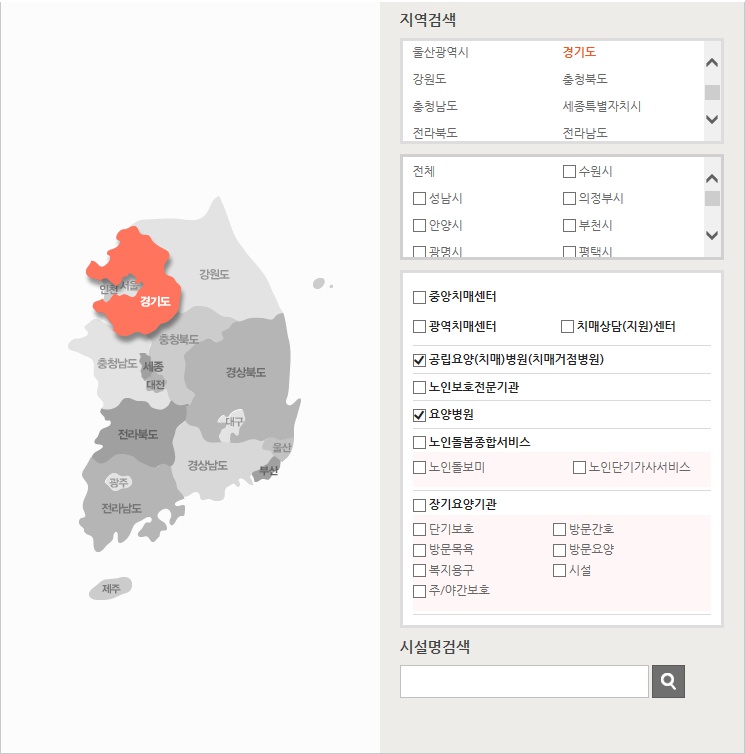The image size is (745, 754).
Task: Focus the 시설명검색 text field
Action: (x=524, y=681)
